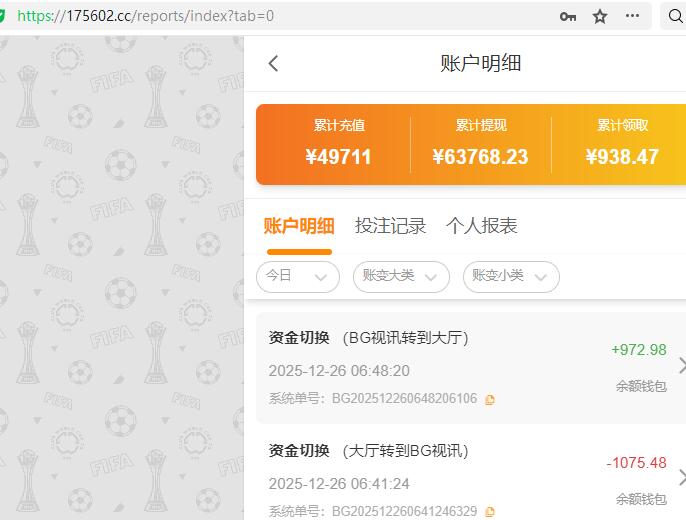Click the key password icon in address bar
Screen dimensions: 686x520
[568, 17]
